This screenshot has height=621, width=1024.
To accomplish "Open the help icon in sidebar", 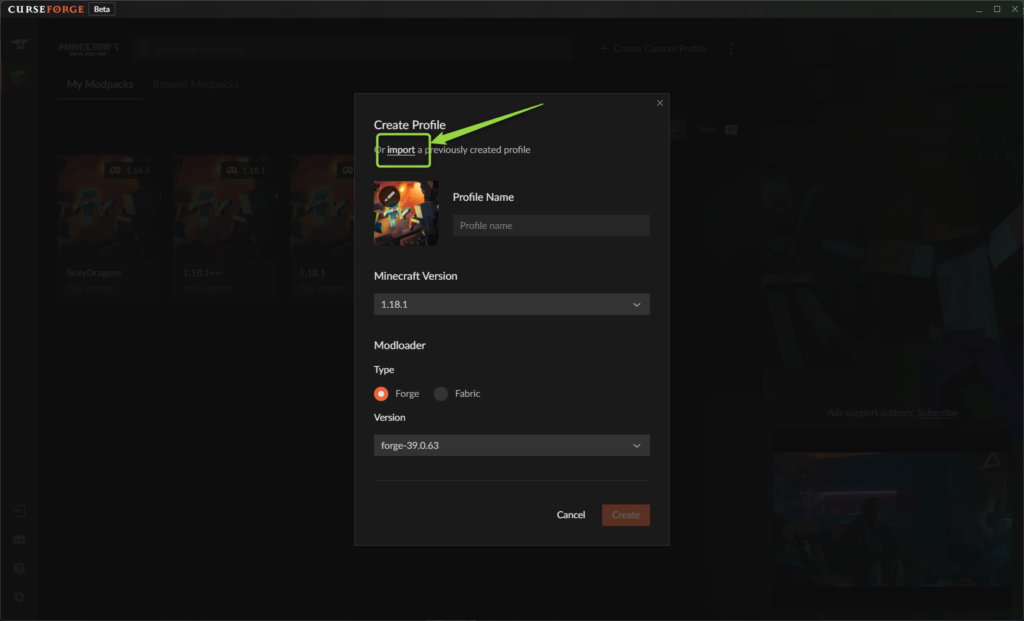I will pyautogui.click(x=19, y=568).
